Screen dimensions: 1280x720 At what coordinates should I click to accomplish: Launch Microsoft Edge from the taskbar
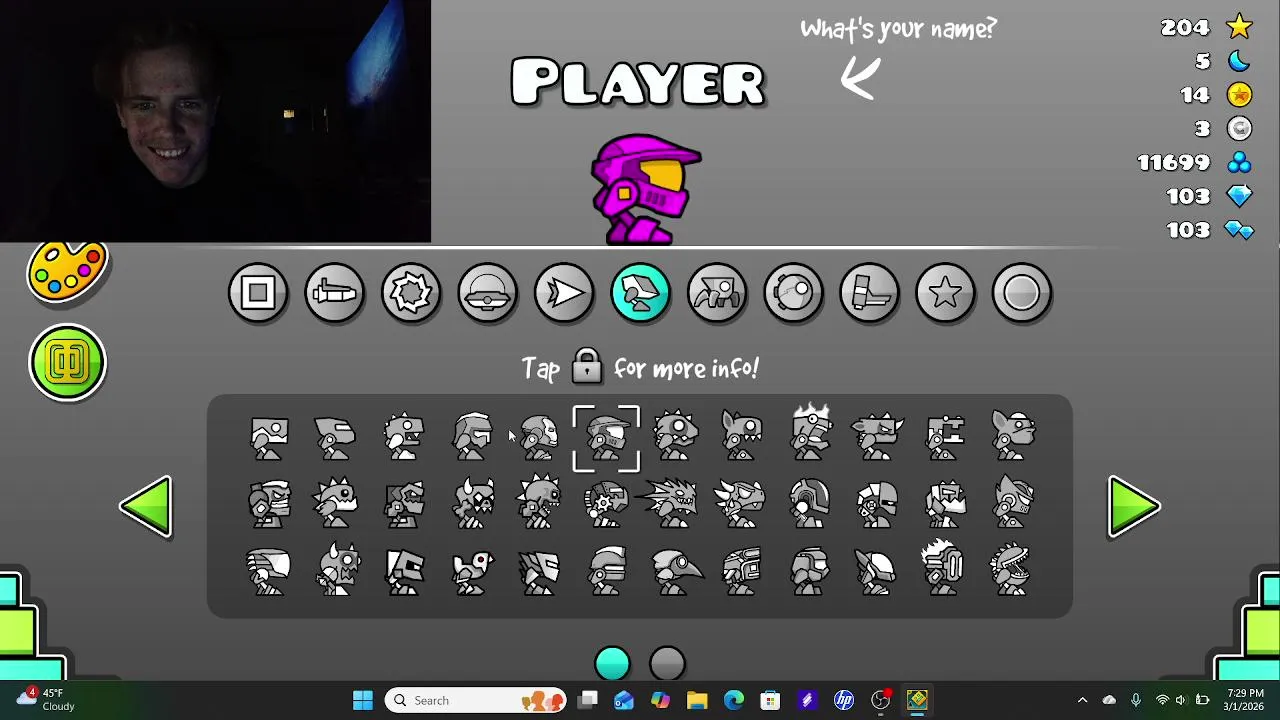(x=733, y=700)
